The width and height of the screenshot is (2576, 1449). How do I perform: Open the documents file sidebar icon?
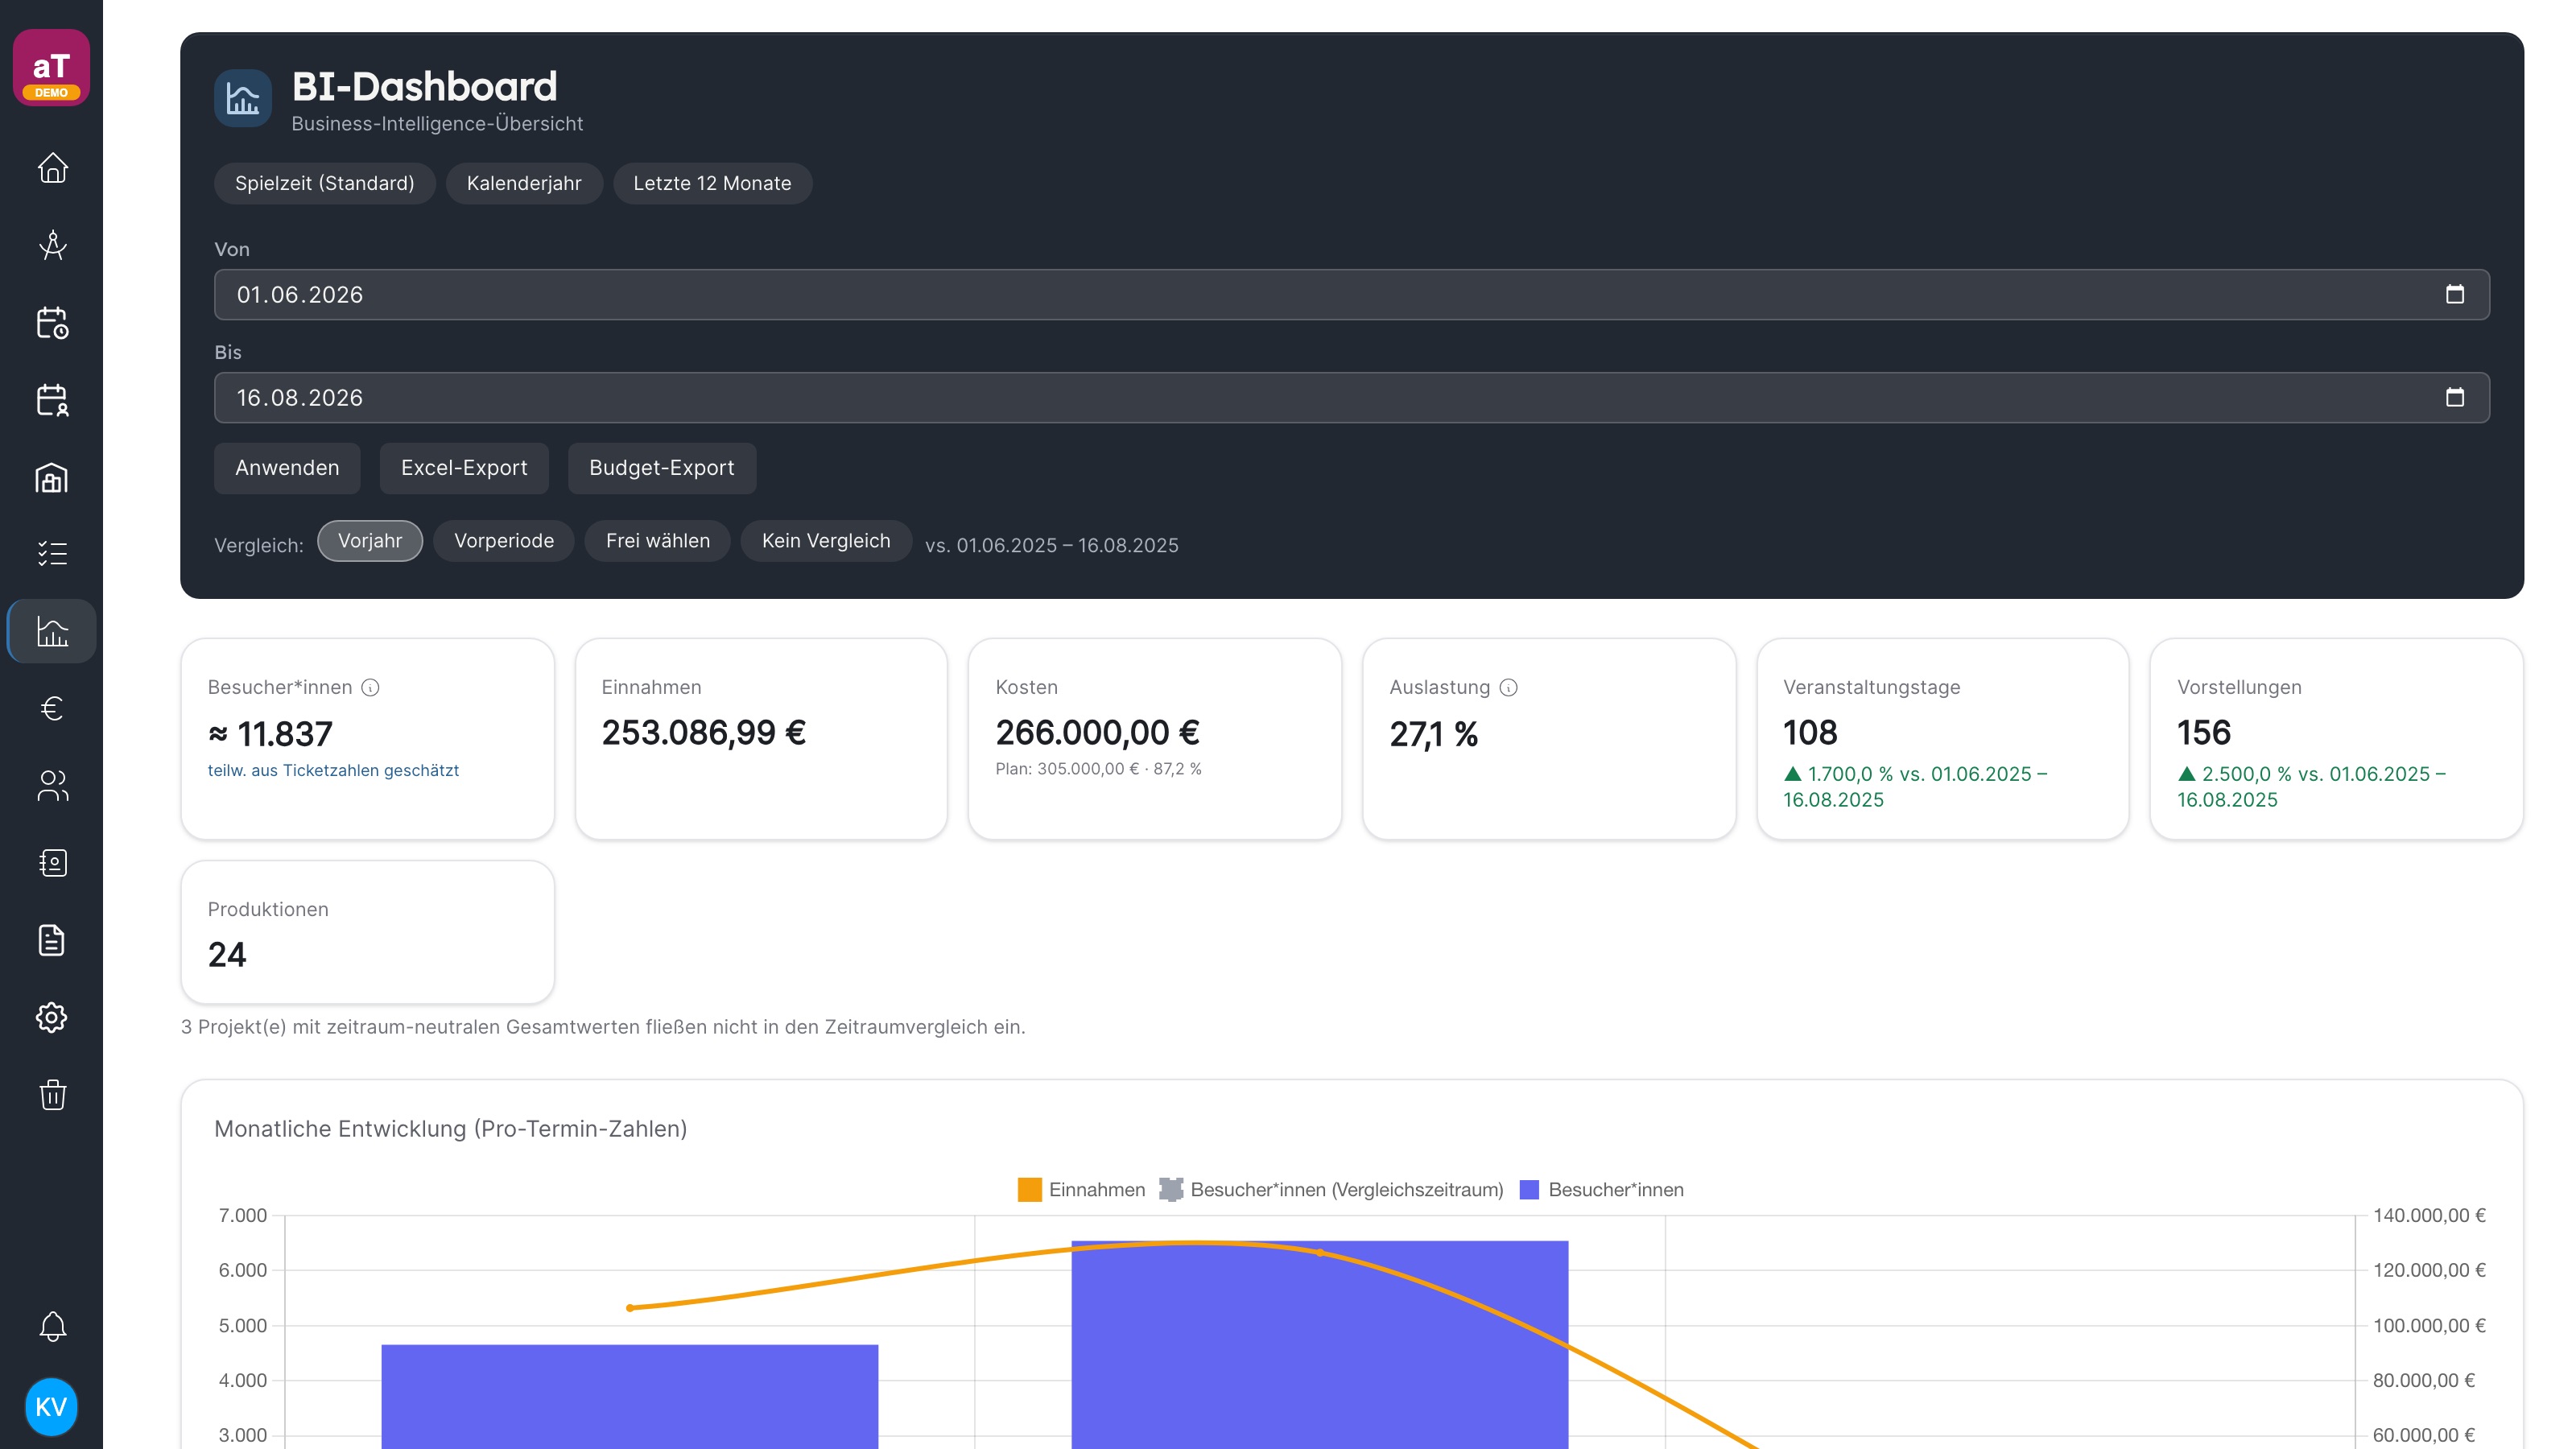[52, 940]
